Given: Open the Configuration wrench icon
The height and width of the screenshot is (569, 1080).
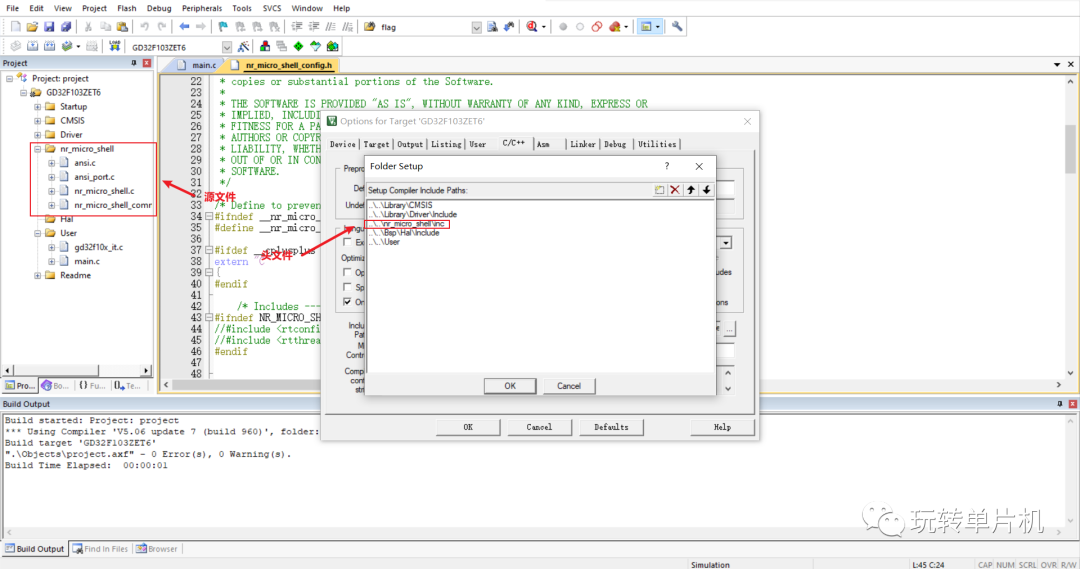Looking at the screenshot, I should [x=677, y=27].
